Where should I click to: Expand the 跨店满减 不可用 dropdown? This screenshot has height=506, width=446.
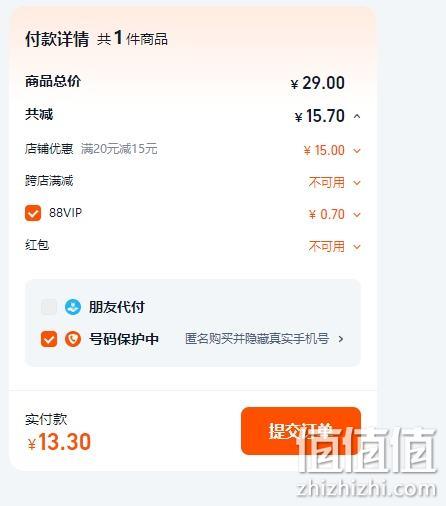pyautogui.click(x=357, y=183)
